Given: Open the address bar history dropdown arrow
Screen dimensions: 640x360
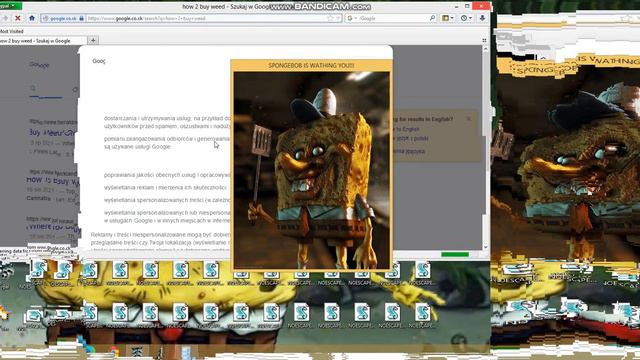Looking at the screenshot, I should click(338, 18).
